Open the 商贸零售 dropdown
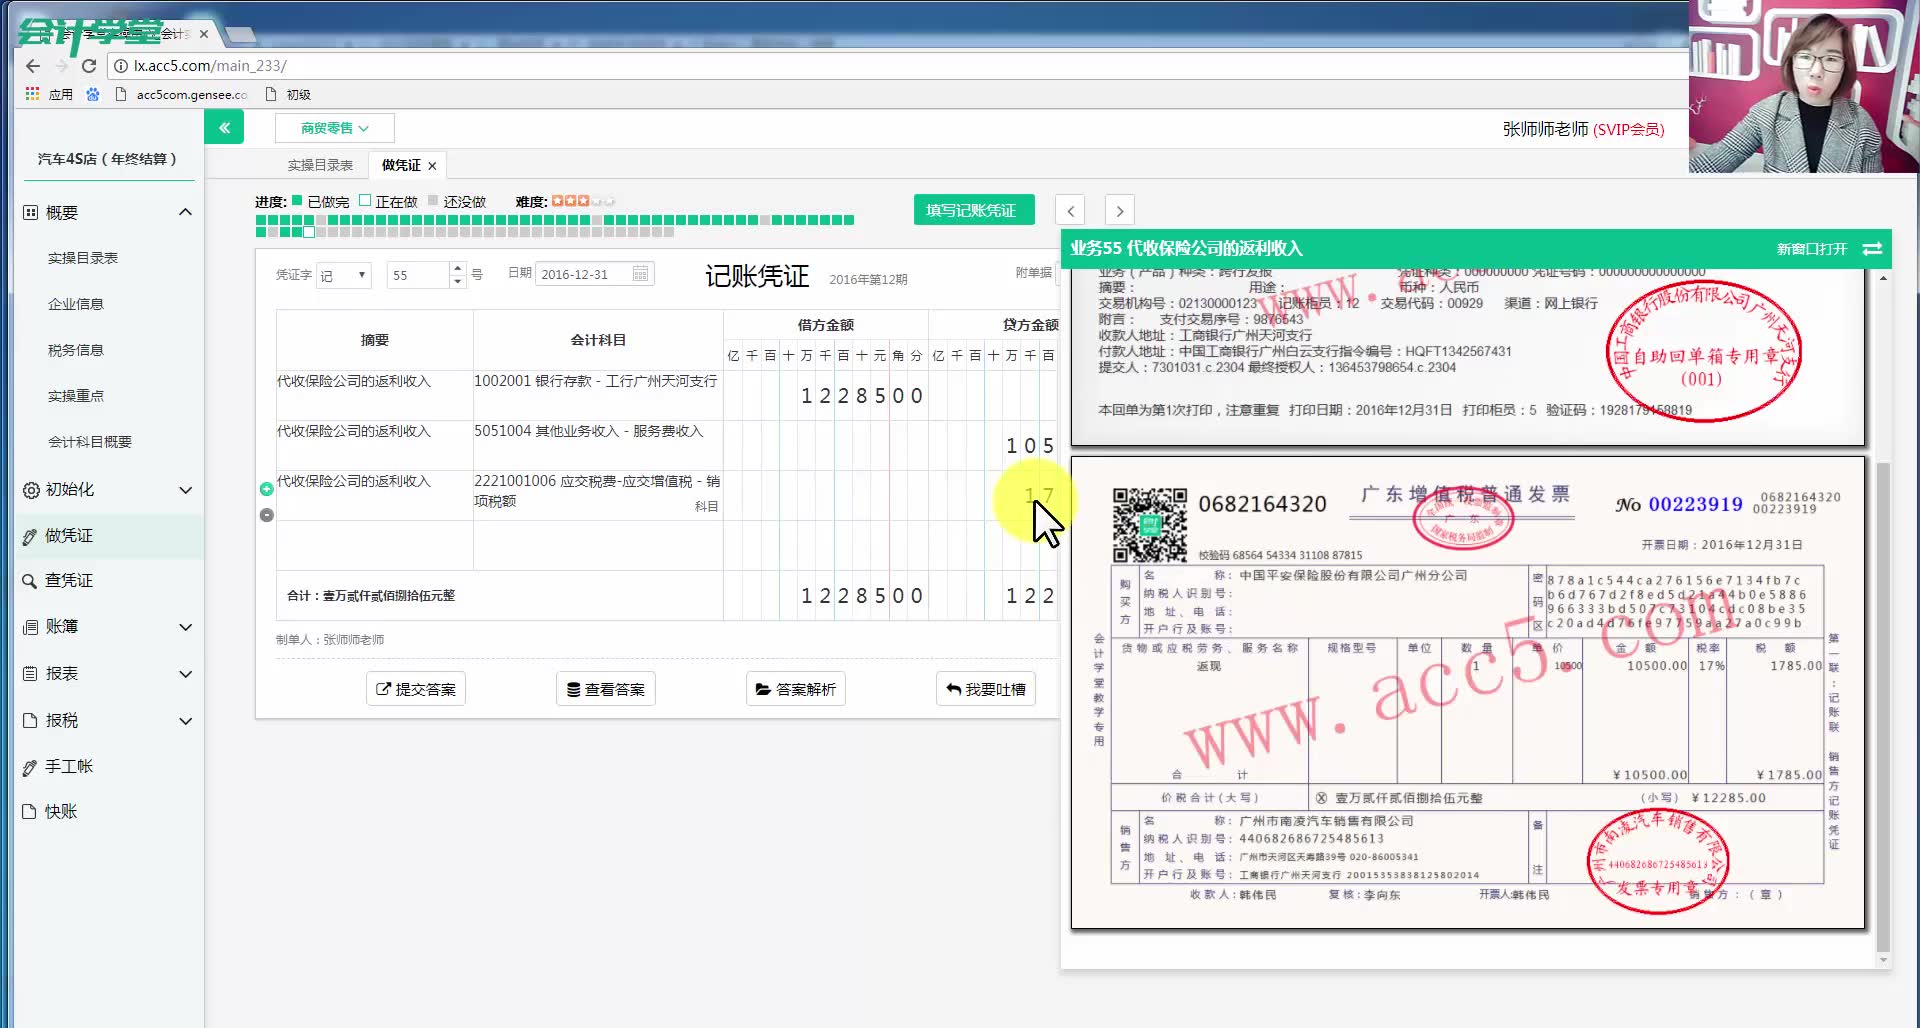1920x1028 pixels. pos(332,127)
